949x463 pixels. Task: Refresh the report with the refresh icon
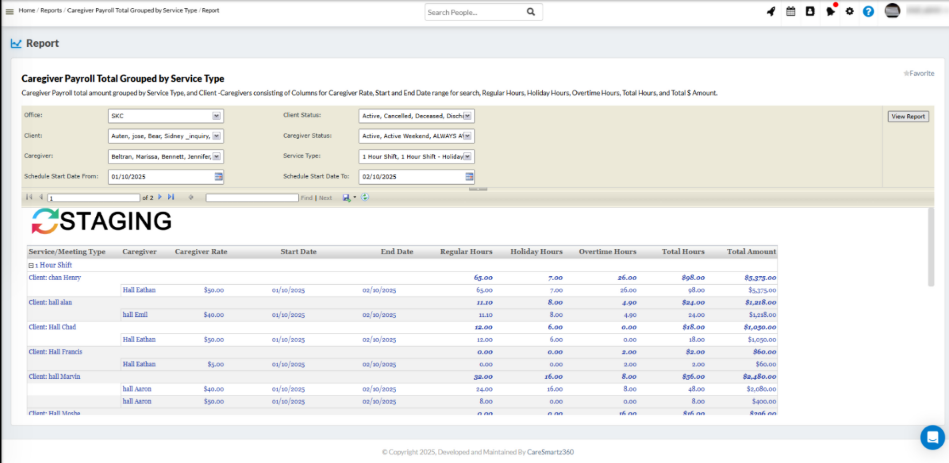(x=365, y=197)
